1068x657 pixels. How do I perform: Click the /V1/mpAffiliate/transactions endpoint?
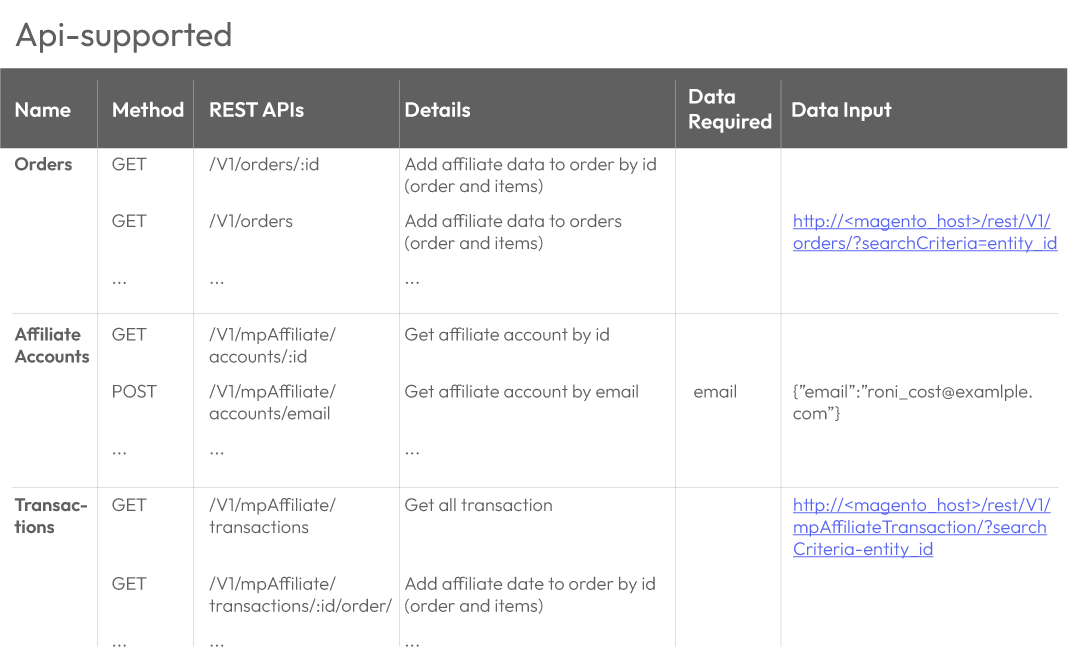point(272,516)
